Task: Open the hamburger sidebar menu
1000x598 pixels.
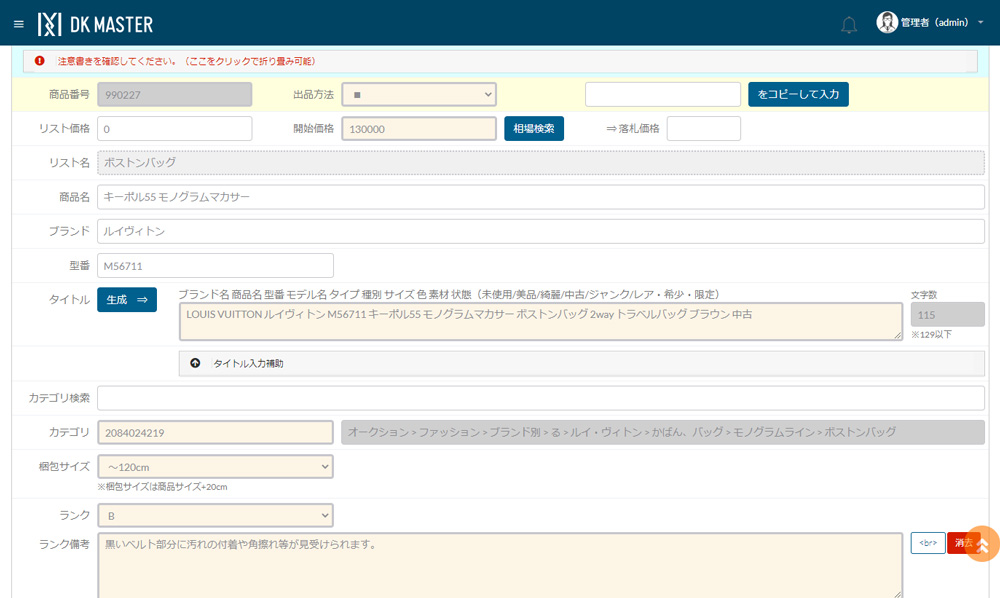Action: (x=18, y=24)
